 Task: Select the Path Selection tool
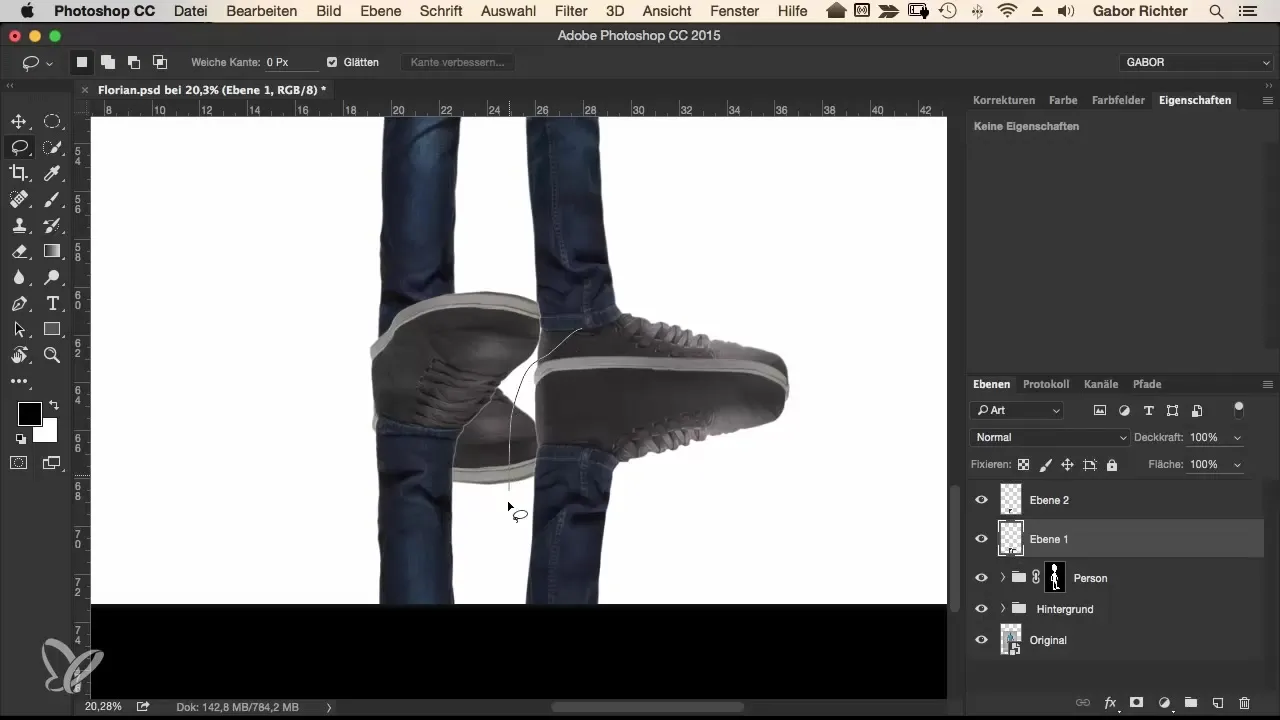click(x=19, y=329)
